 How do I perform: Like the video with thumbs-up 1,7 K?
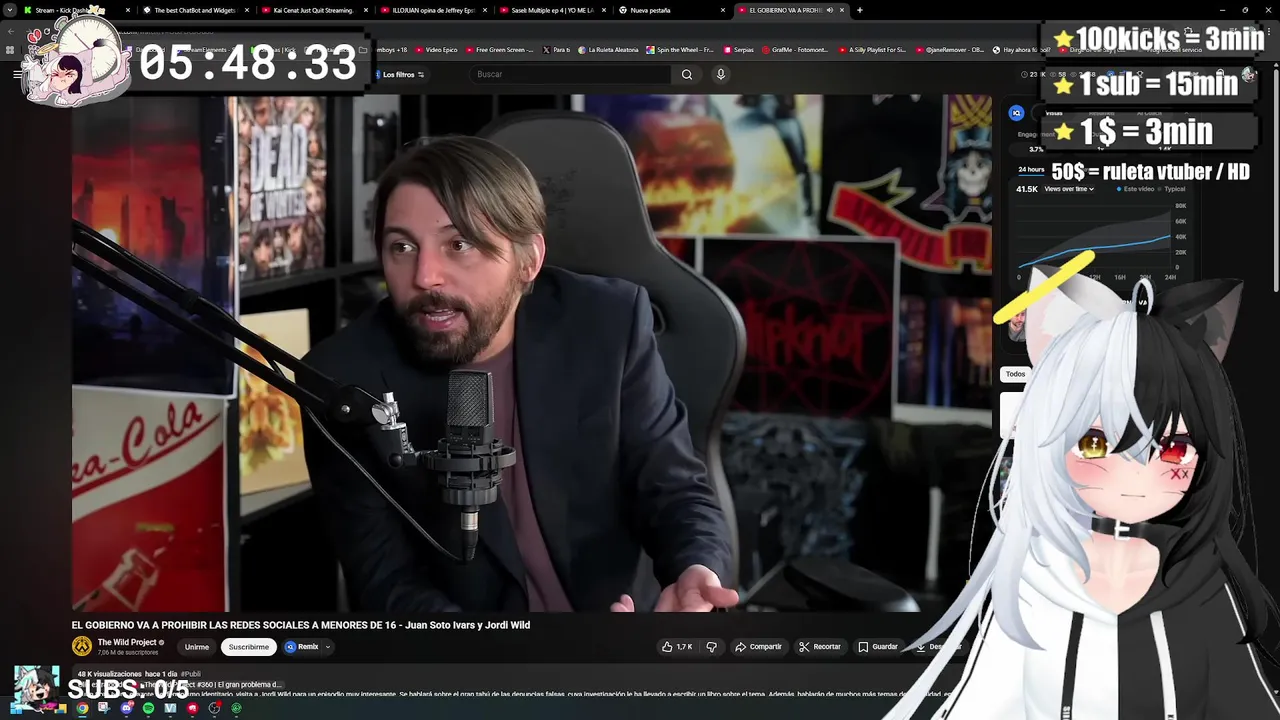[677, 647]
